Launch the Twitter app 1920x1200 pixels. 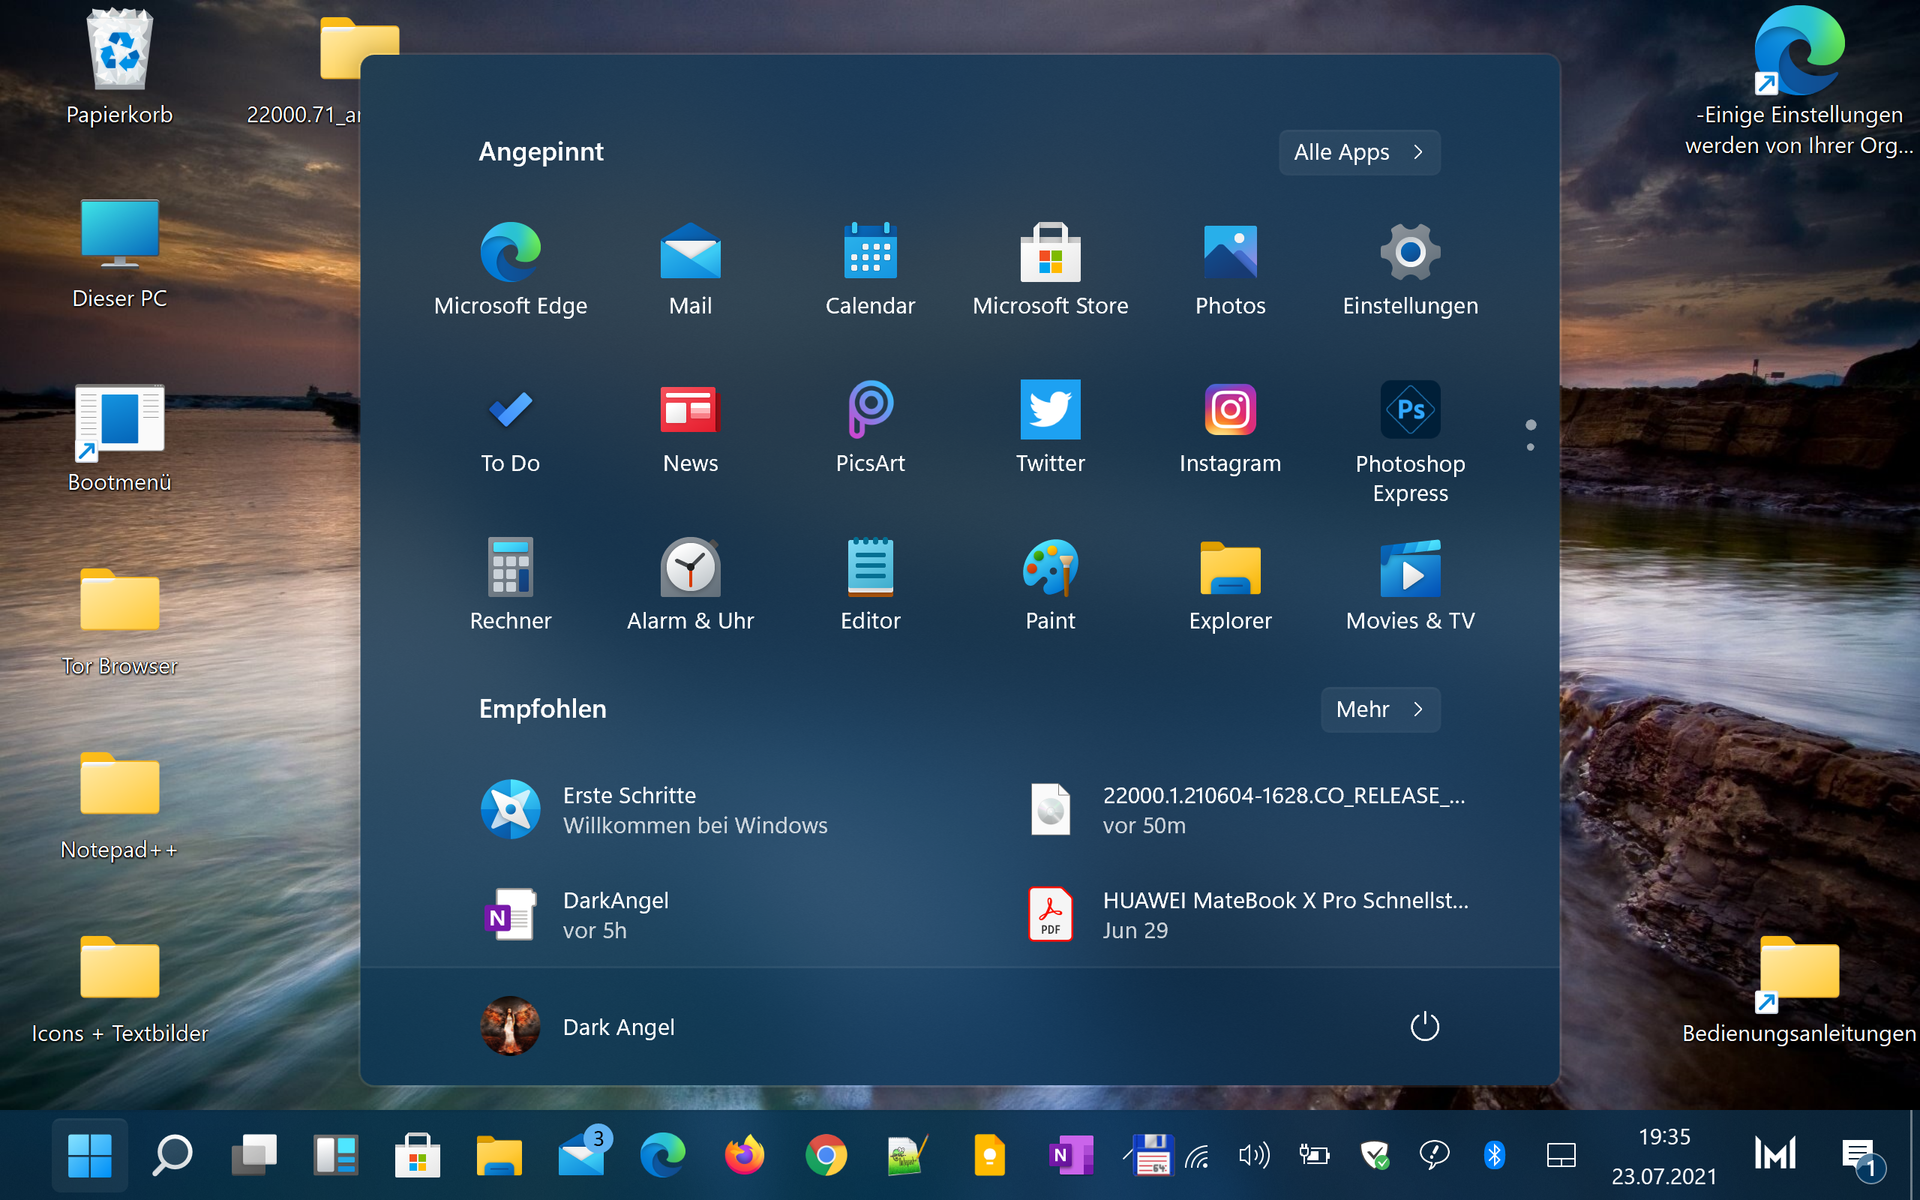click(1050, 427)
